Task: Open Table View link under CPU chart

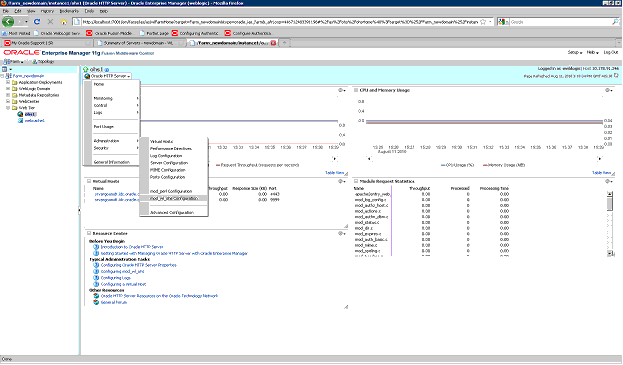Action: pos(602,173)
